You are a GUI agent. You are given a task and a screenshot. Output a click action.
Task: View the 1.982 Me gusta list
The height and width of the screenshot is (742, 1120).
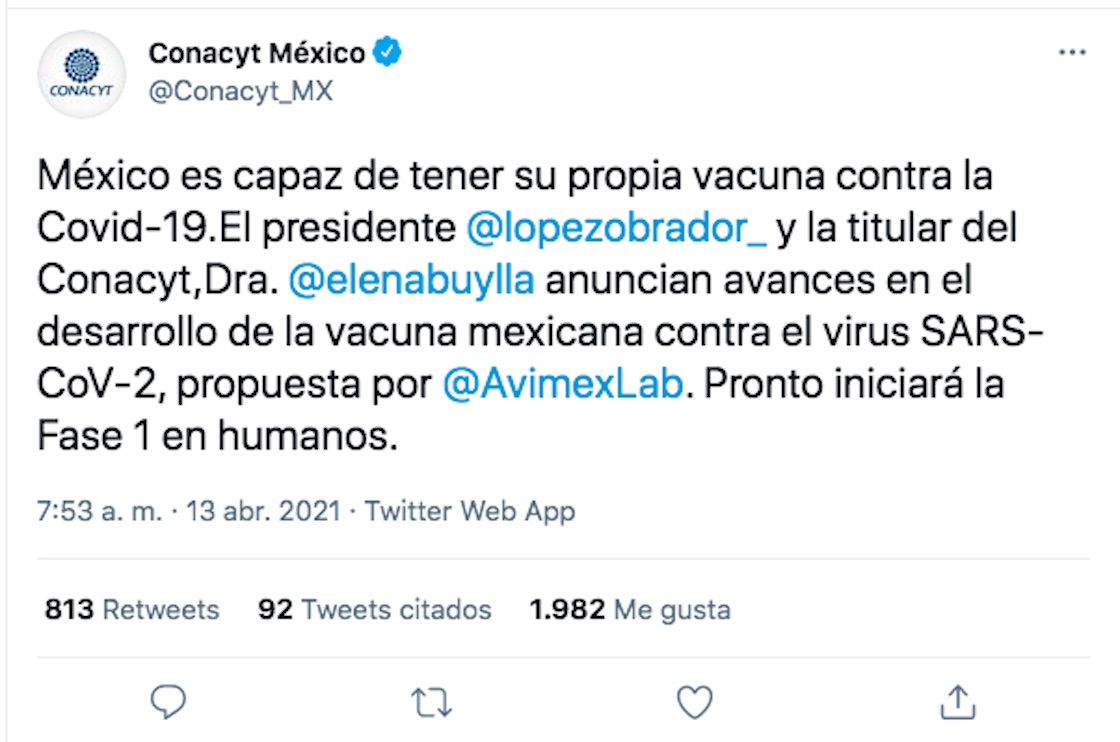click(x=630, y=609)
